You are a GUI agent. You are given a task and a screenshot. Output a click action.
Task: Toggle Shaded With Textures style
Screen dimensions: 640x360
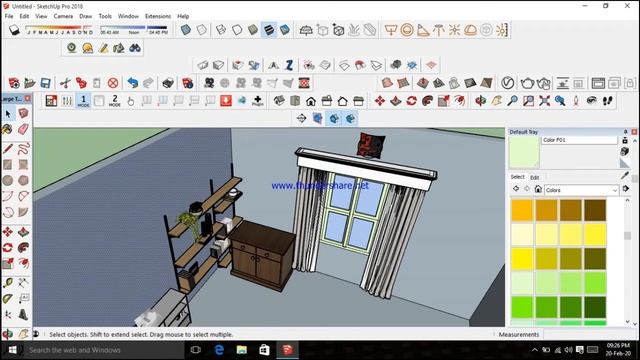point(269,30)
